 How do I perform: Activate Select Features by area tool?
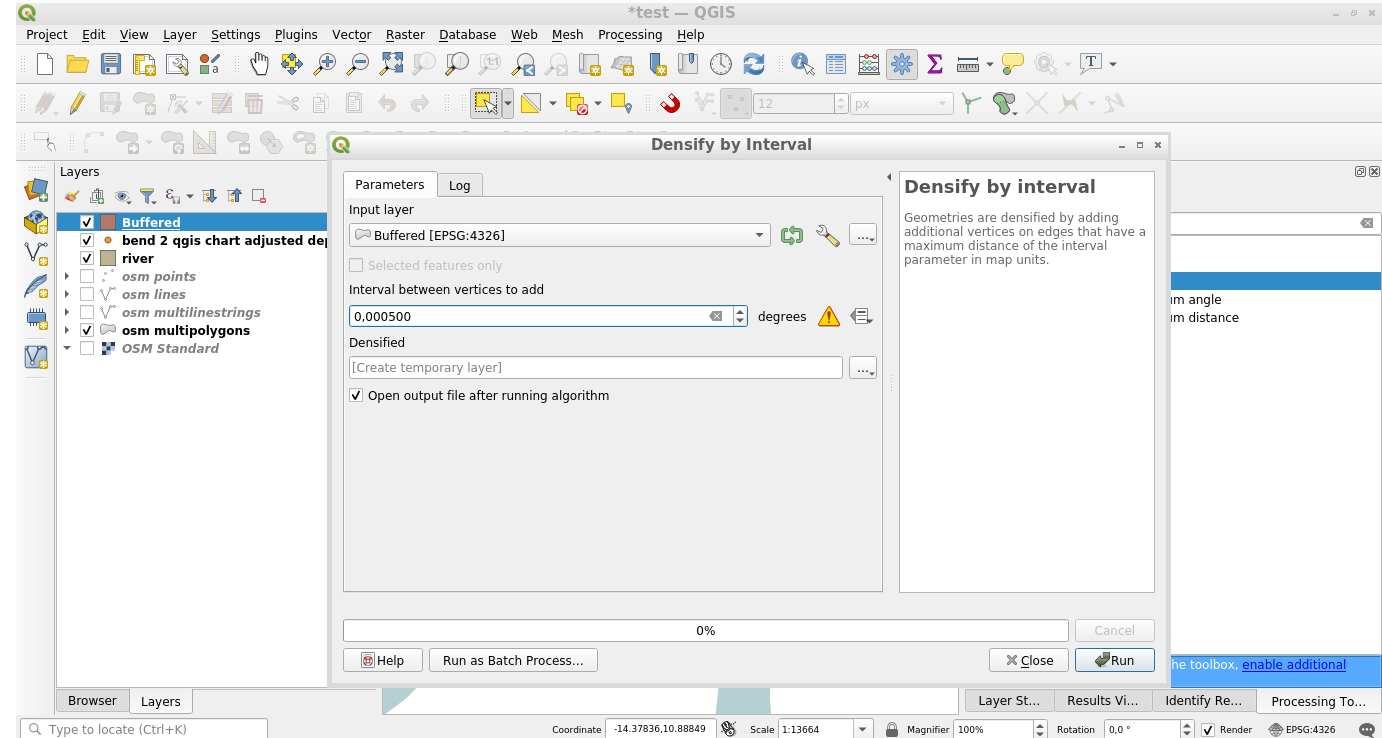pyautogui.click(x=486, y=103)
